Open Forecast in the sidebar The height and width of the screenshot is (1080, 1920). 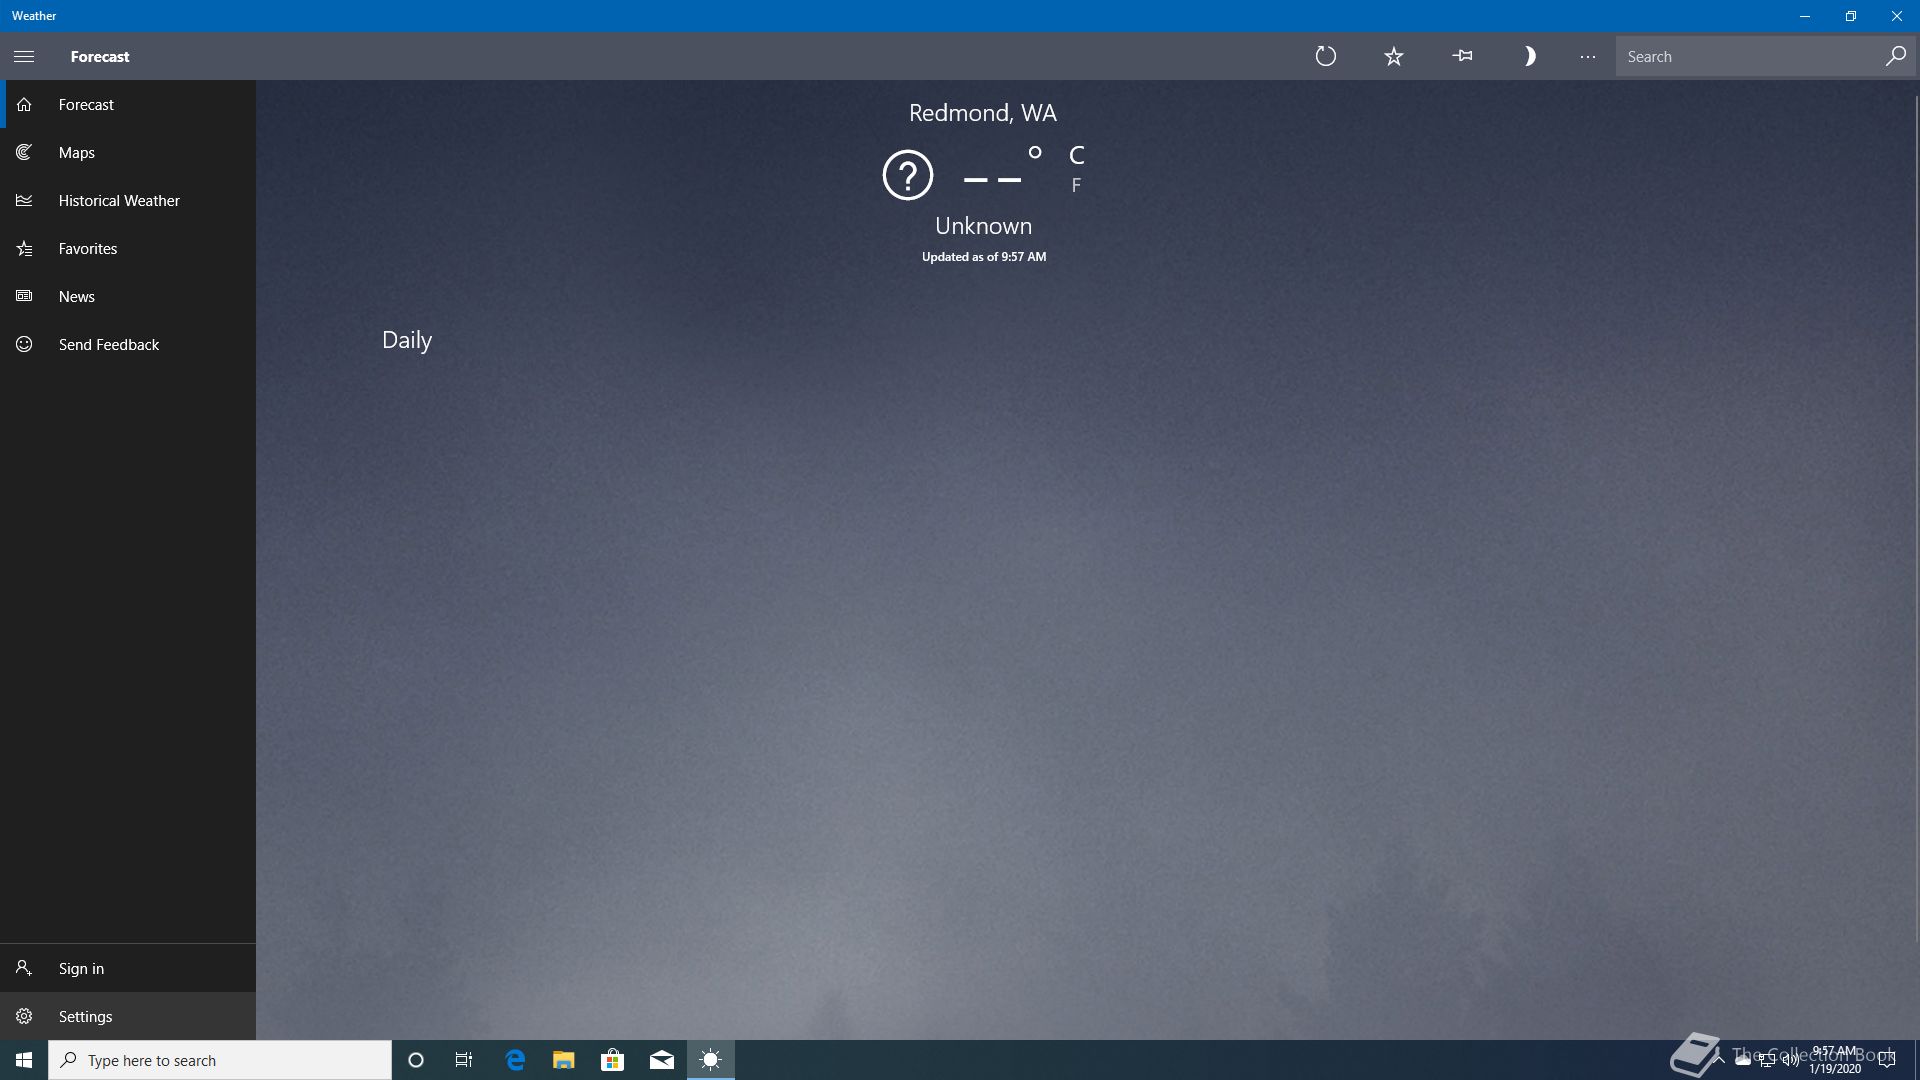coord(128,104)
